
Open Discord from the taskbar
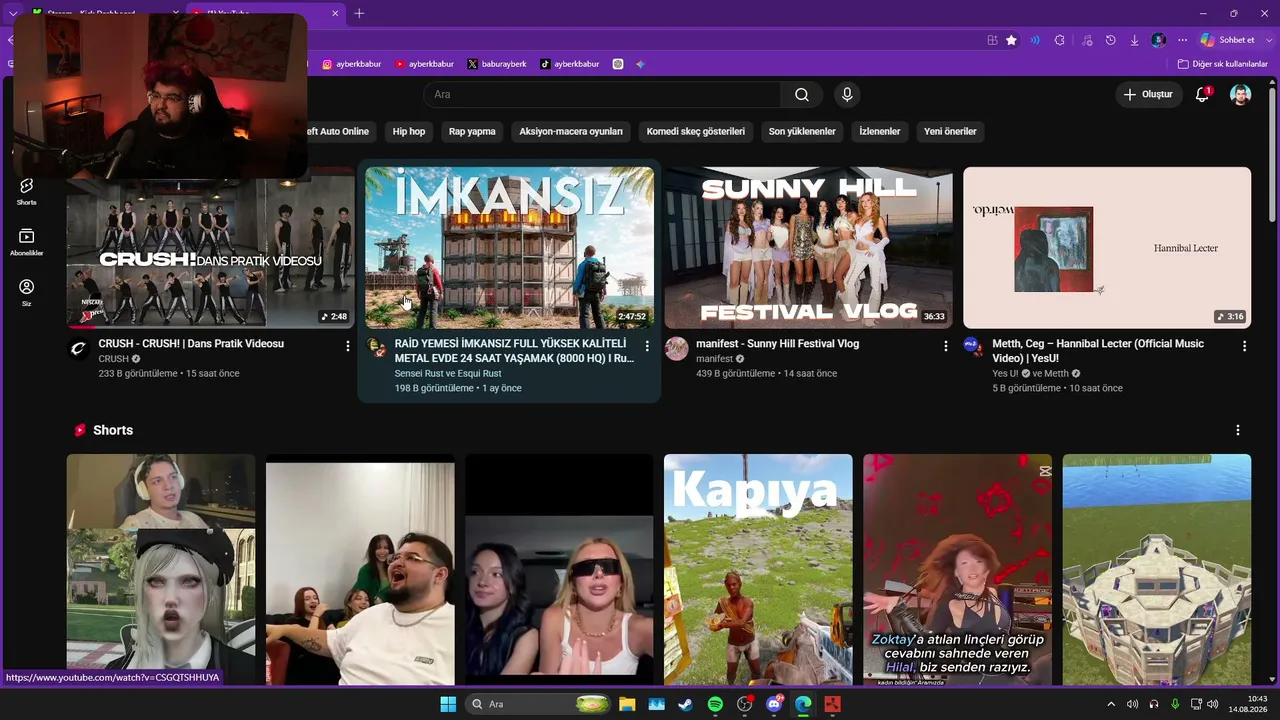pyautogui.click(x=774, y=704)
